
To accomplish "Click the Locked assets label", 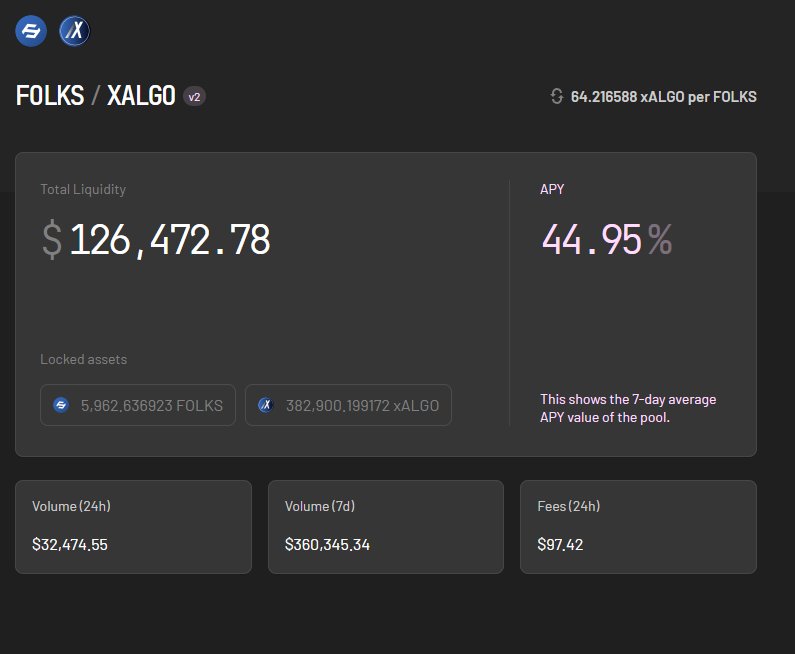I will click(83, 359).
